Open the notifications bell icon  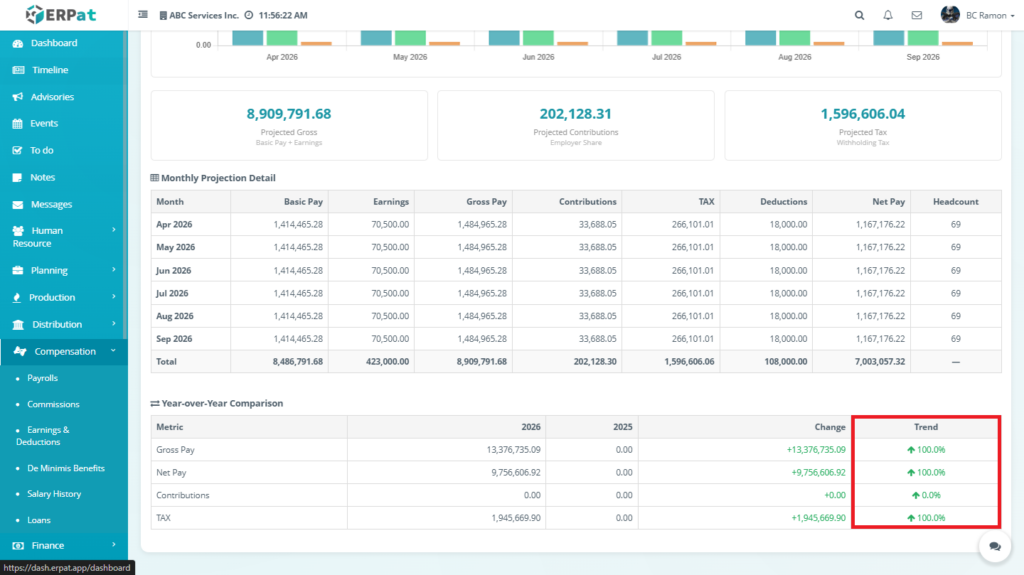pos(888,15)
